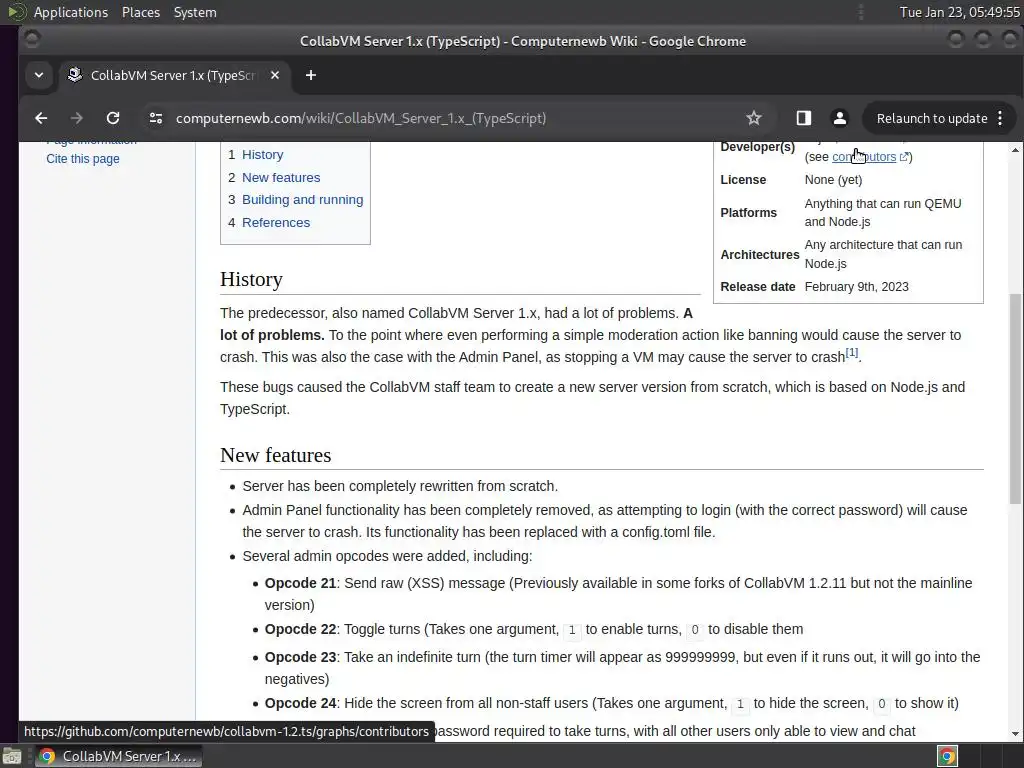This screenshot has width=1024, height=768.
Task: Click the 'None (yet)' license value
Action: pyautogui.click(x=833, y=180)
